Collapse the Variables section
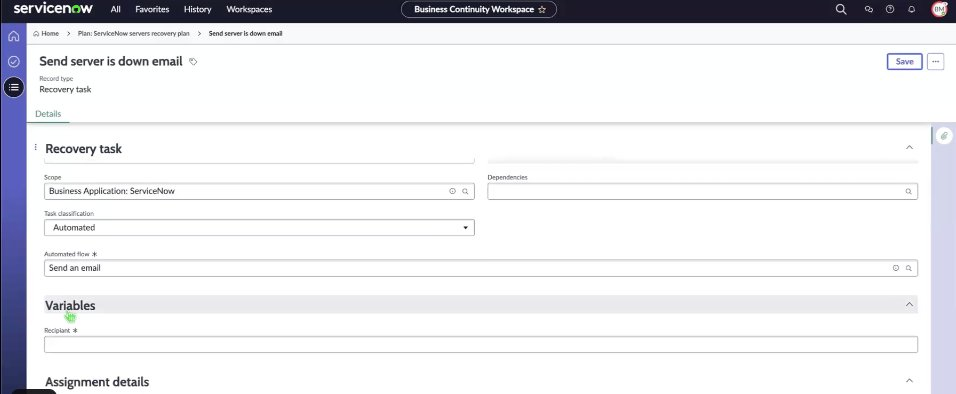 tap(909, 304)
